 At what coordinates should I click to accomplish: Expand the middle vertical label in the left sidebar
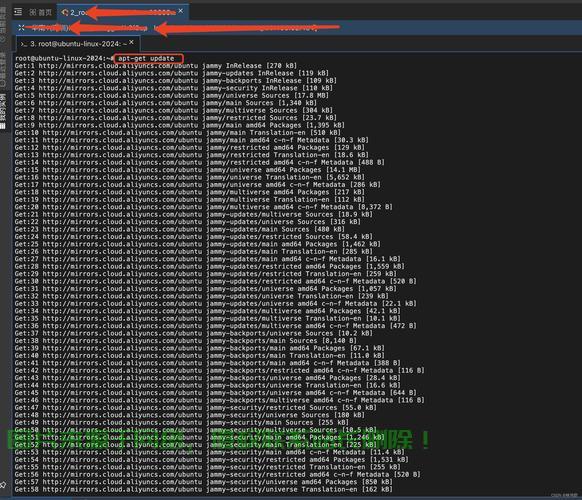[3, 68]
